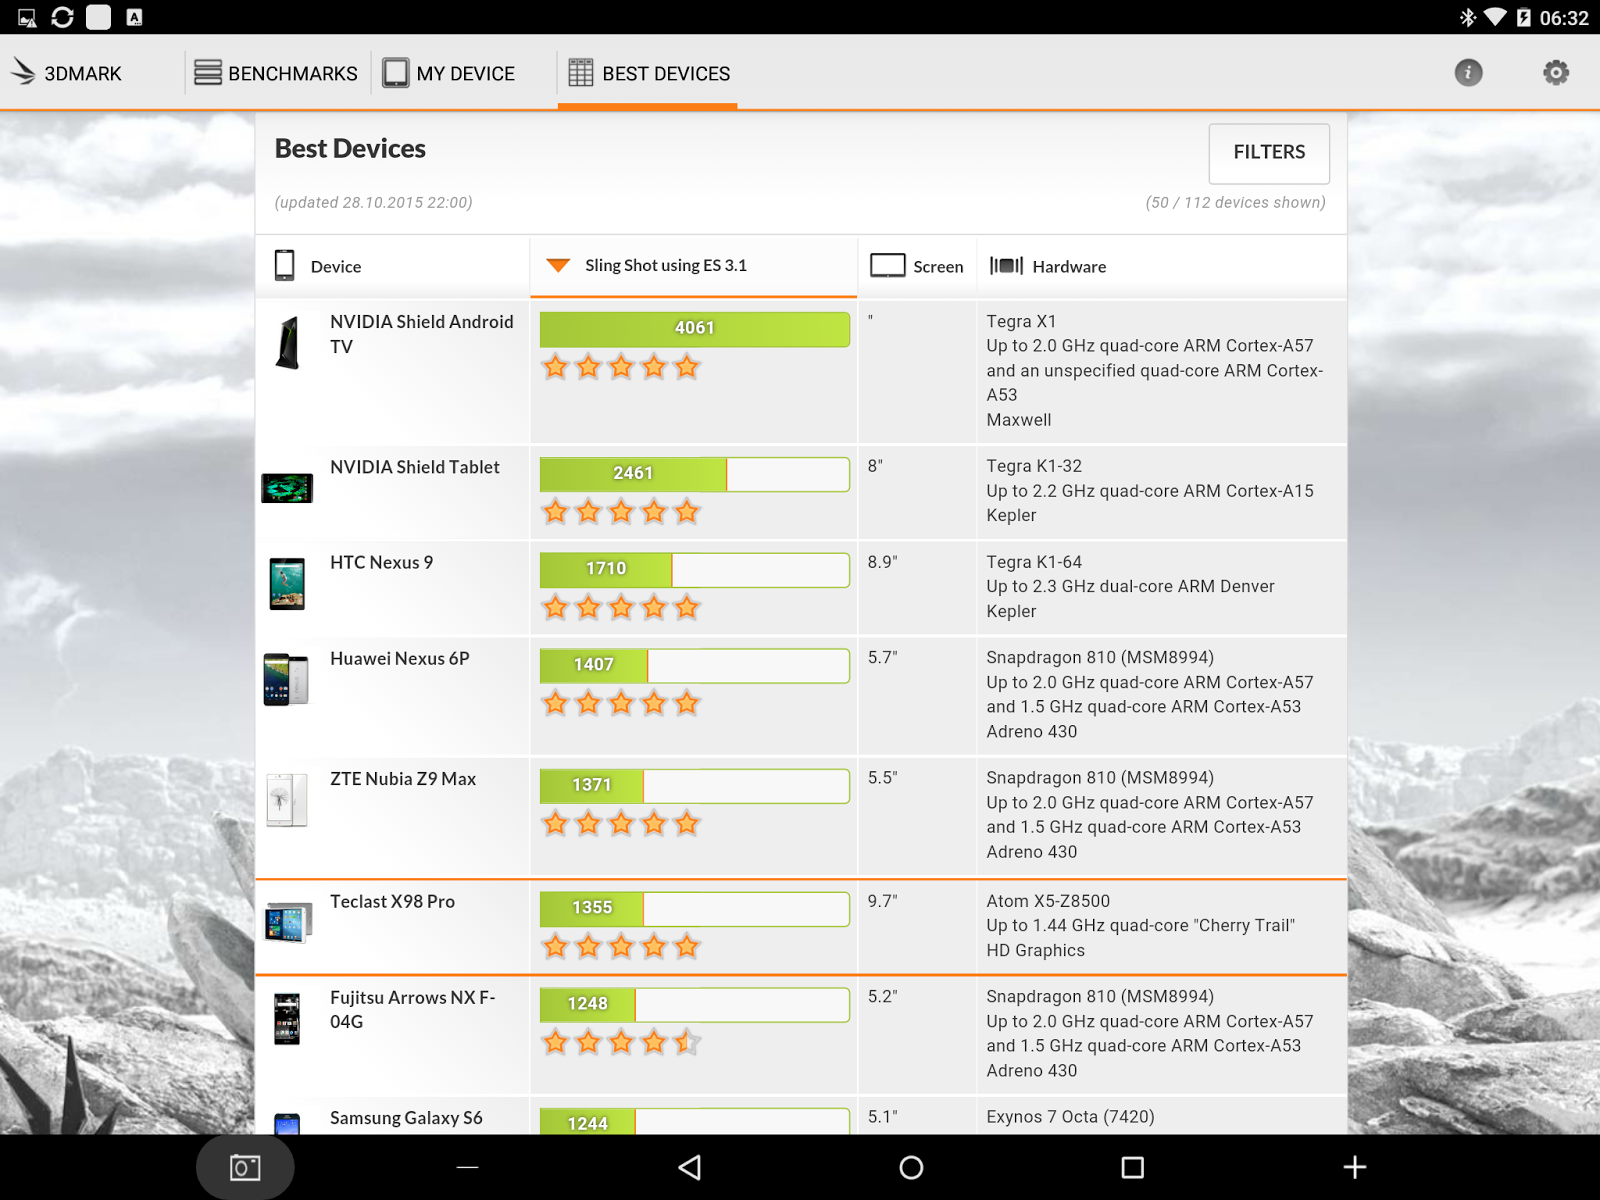Screen dimensions: 1600x1200
Task: Open Teclast X98 Pro device image
Action: tap(288, 923)
